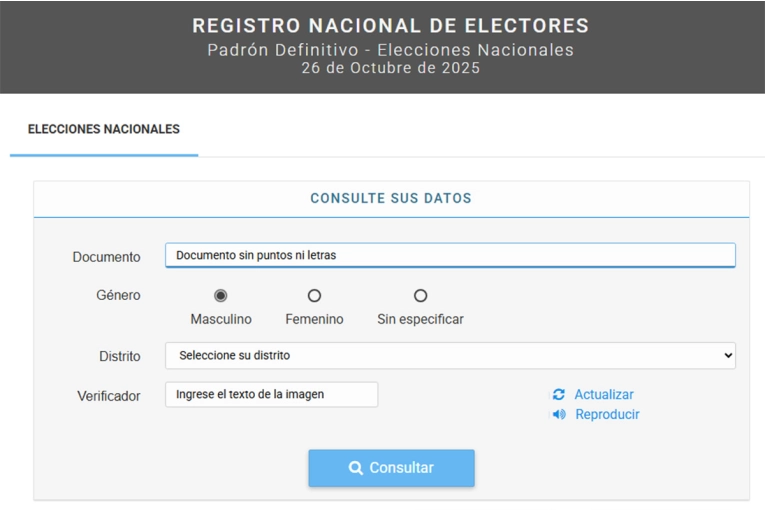Click the Consulte Sus Datos heading

391,199
